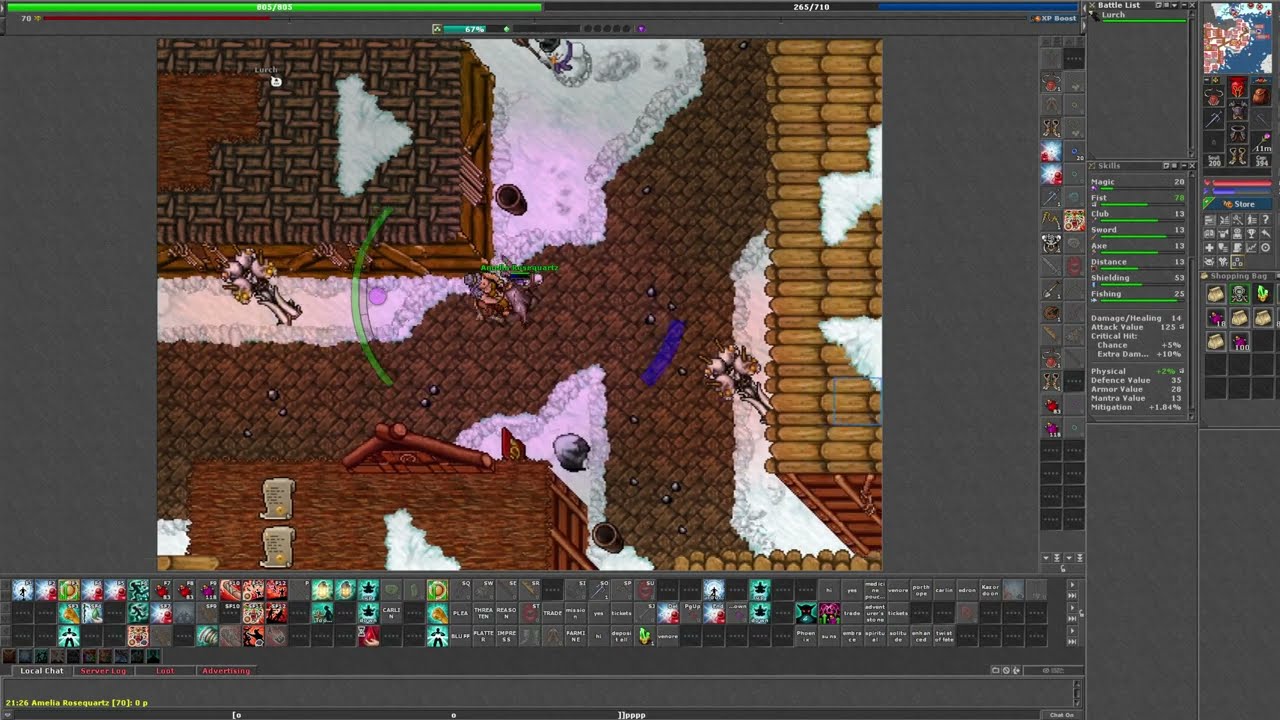Switch to Local Chat tab
This screenshot has width=1280, height=720.
coord(41,671)
